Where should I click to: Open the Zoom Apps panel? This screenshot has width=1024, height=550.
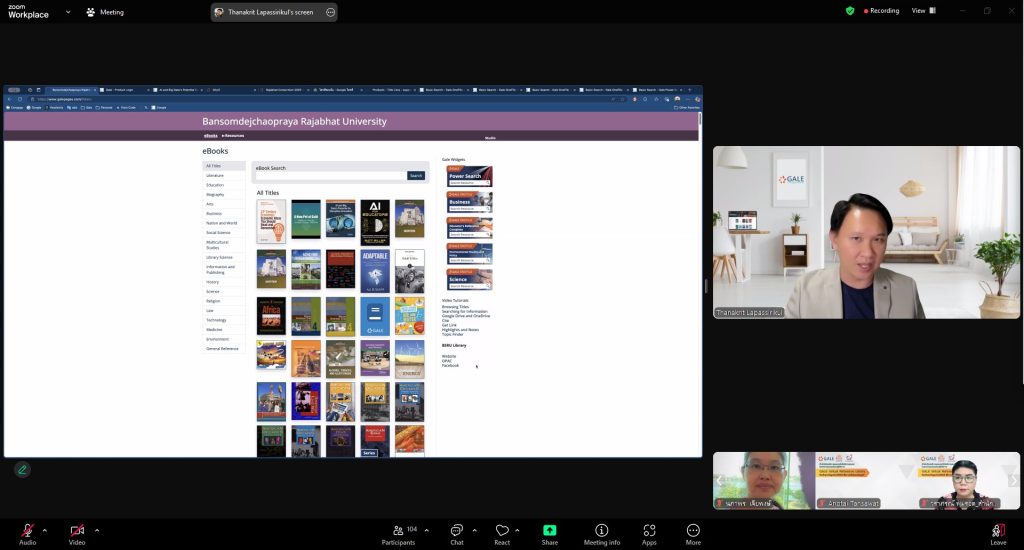point(649,534)
